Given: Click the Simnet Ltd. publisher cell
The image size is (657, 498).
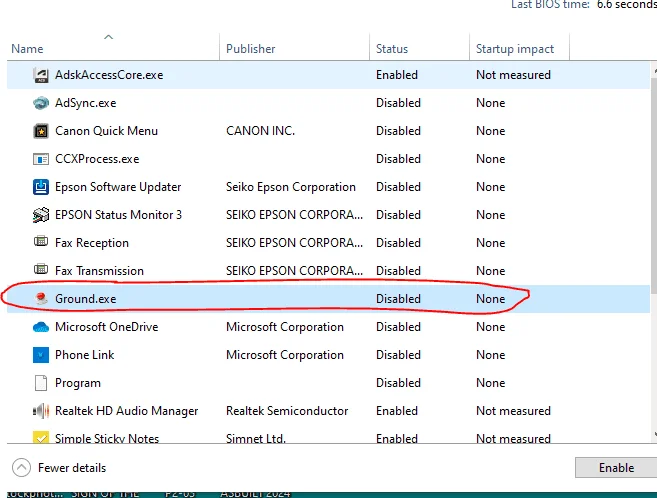Looking at the screenshot, I should [x=256, y=438].
